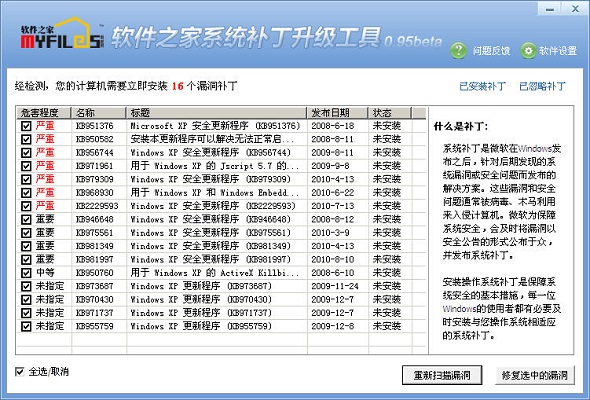The width and height of the screenshot is (590, 400).
Task: Click the 2010-6-22 release date
Action: tap(333, 193)
